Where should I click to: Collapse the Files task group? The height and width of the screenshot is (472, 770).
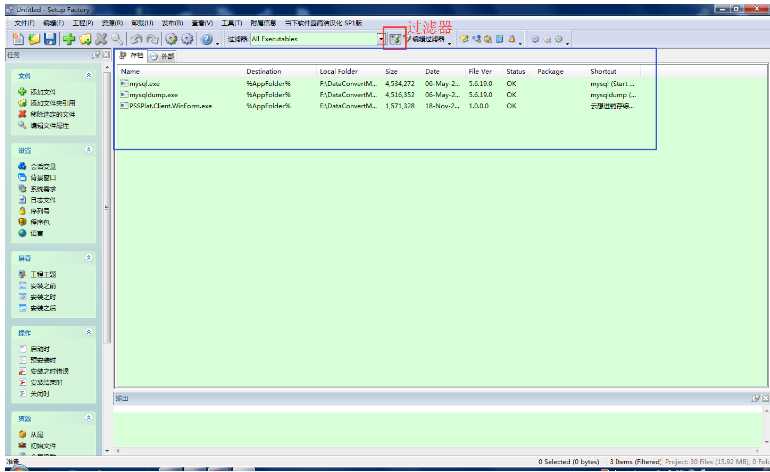point(89,75)
